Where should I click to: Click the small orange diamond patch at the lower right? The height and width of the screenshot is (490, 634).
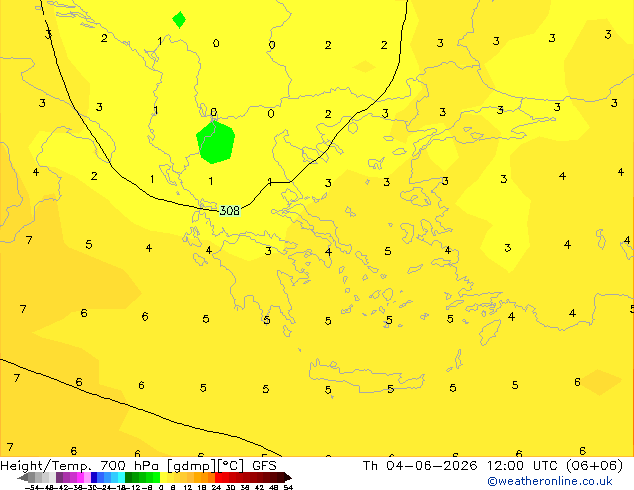coord(601,382)
